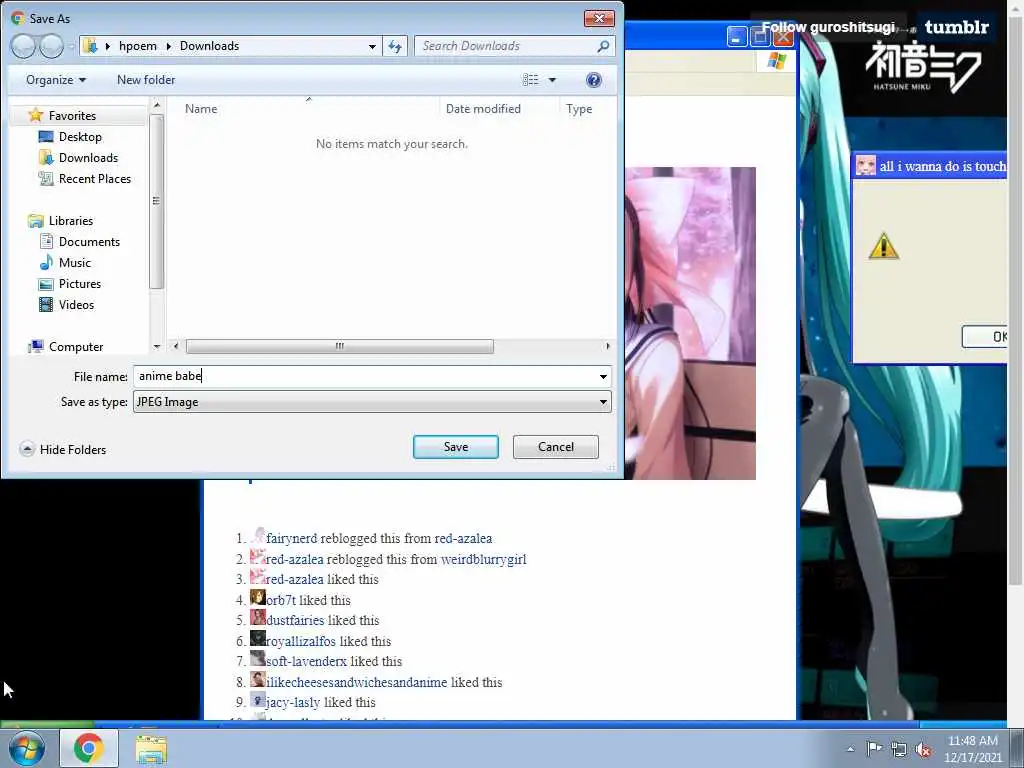Open the ilikecheesesandwichesandanime blog link
The image size is (1024, 768).
tap(357, 682)
